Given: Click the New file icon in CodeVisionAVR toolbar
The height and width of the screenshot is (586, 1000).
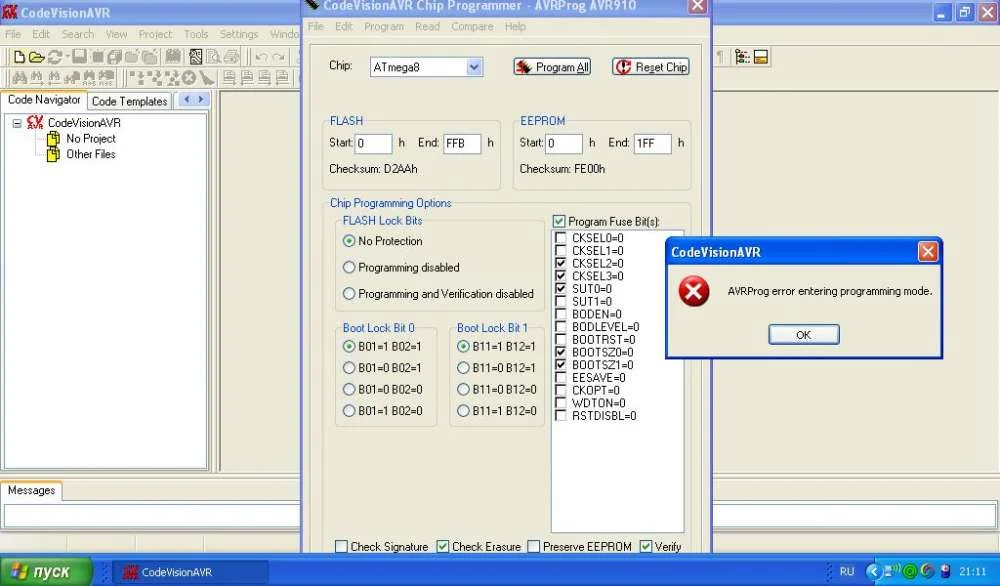Looking at the screenshot, I should [x=20, y=57].
